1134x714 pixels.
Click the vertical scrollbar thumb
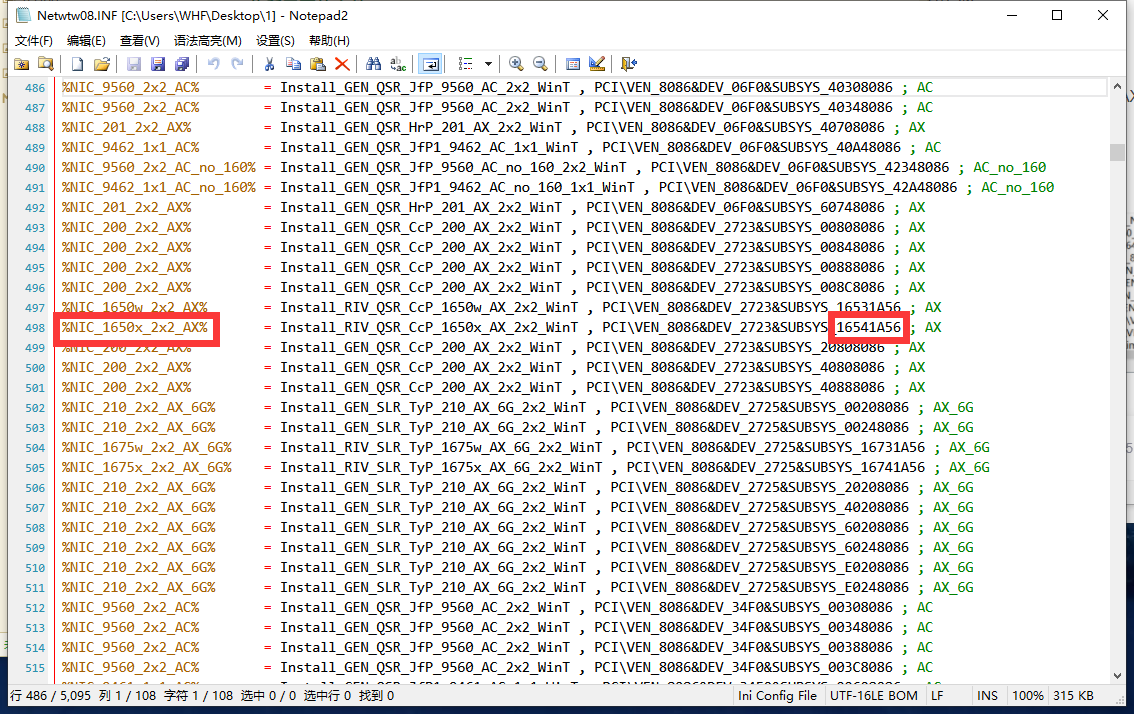tap(1117, 153)
